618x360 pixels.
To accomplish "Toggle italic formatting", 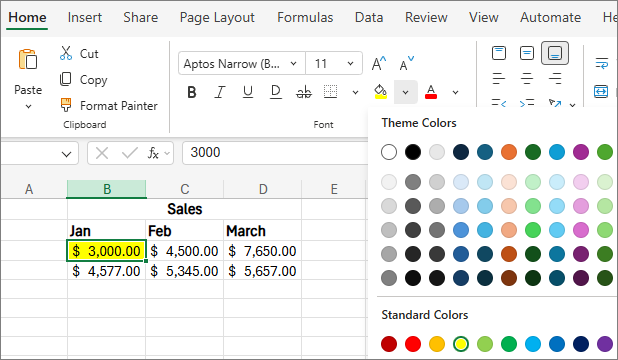I will coord(220,92).
